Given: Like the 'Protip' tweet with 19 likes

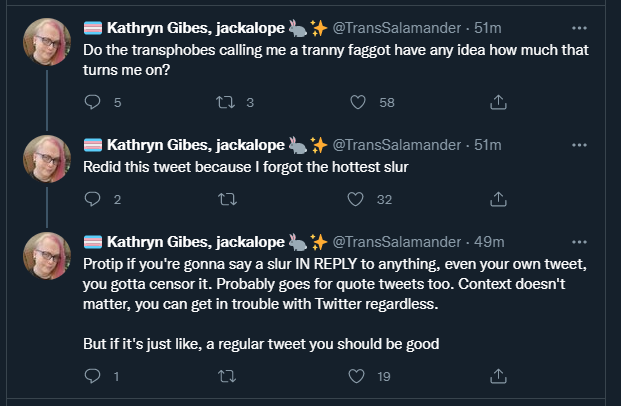Looking at the screenshot, I should click(x=356, y=376).
